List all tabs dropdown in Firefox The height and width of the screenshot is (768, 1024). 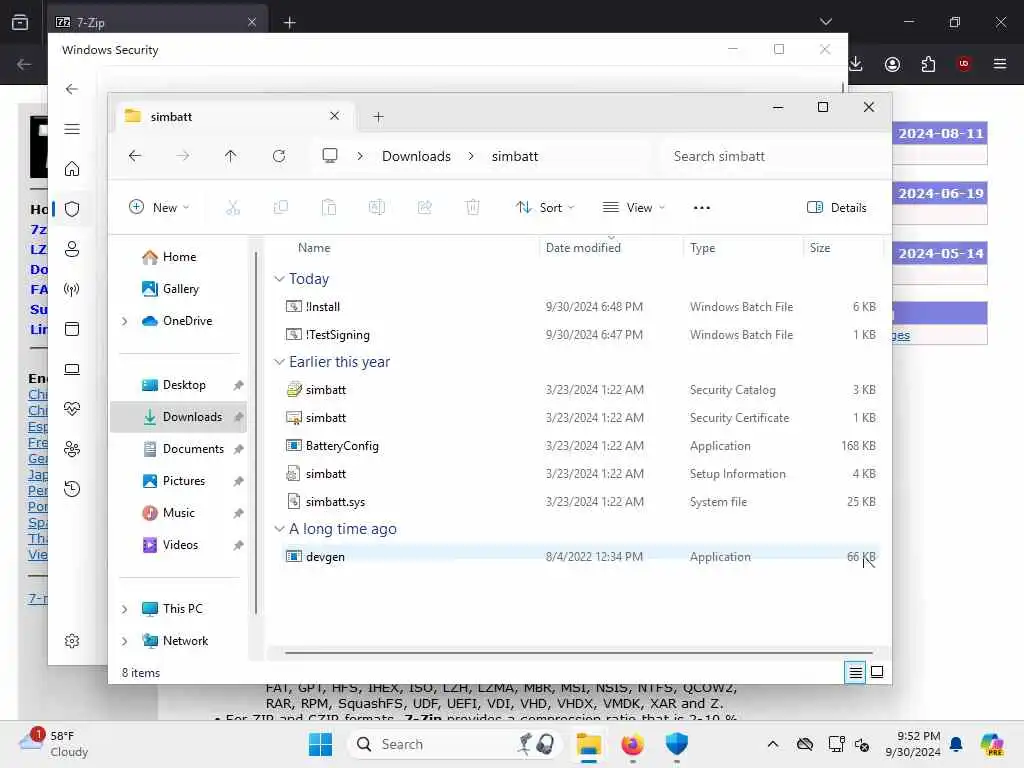tap(825, 22)
